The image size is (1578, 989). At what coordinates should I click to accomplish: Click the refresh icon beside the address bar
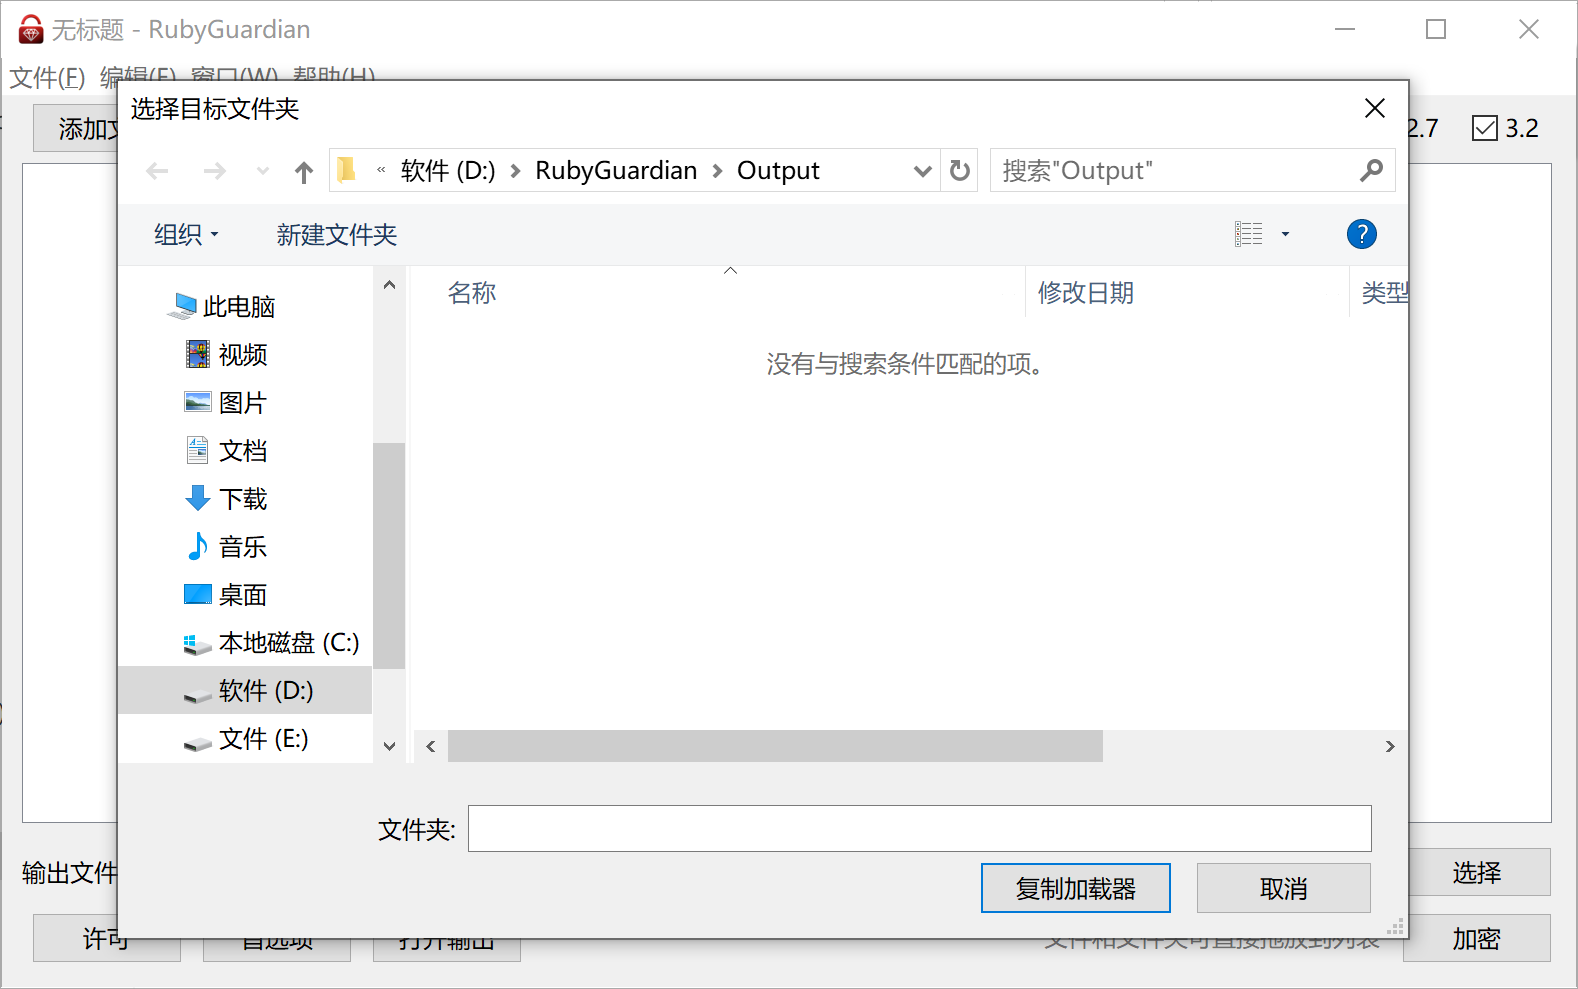(959, 171)
